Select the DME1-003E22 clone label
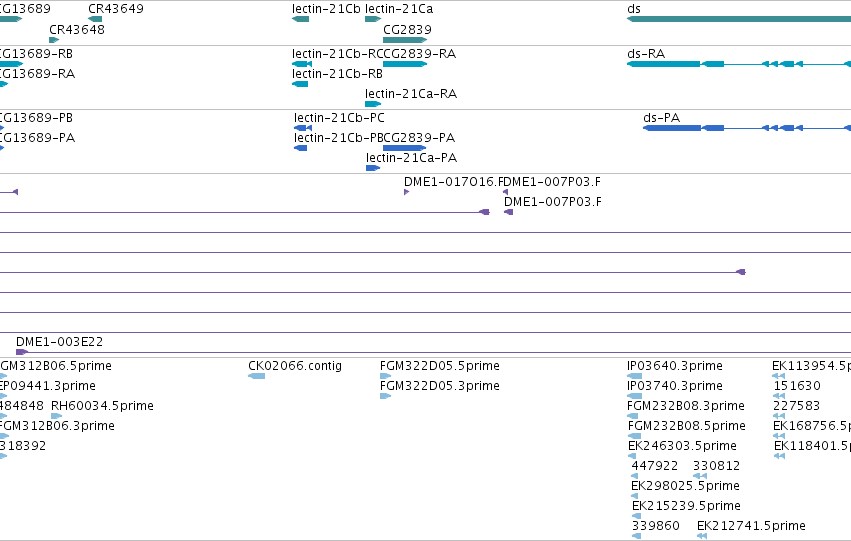The image size is (851, 541). (x=59, y=342)
